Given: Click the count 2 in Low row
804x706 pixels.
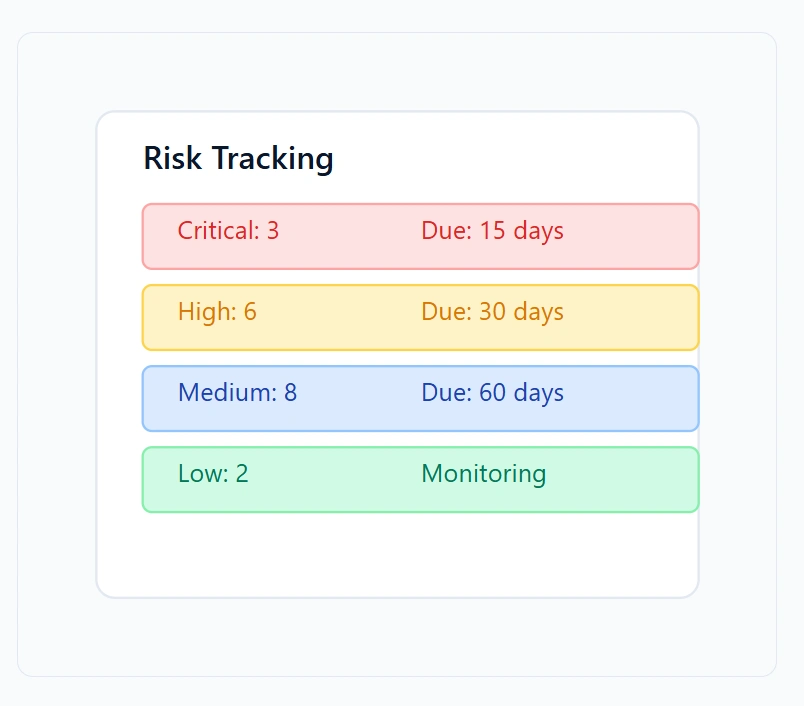Looking at the screenshot, I should (242, 474).
